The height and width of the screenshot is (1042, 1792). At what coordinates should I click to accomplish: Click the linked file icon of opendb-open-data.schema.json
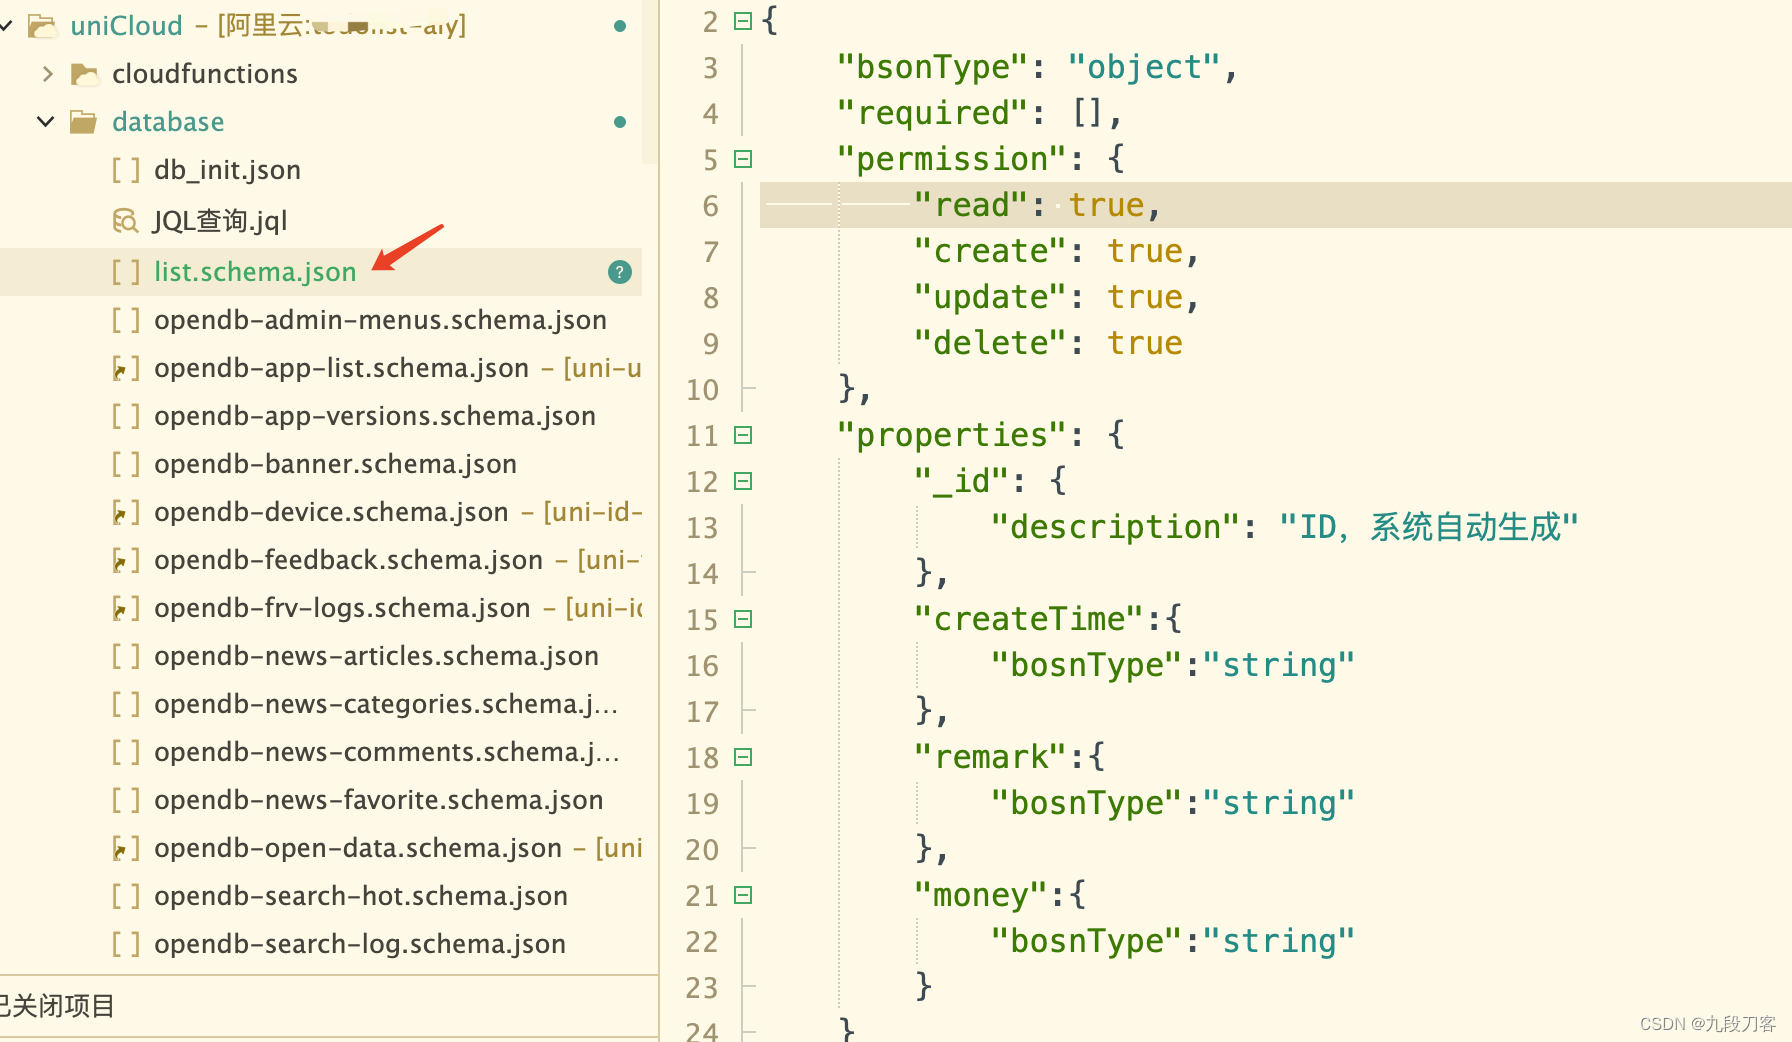[126, 848]
